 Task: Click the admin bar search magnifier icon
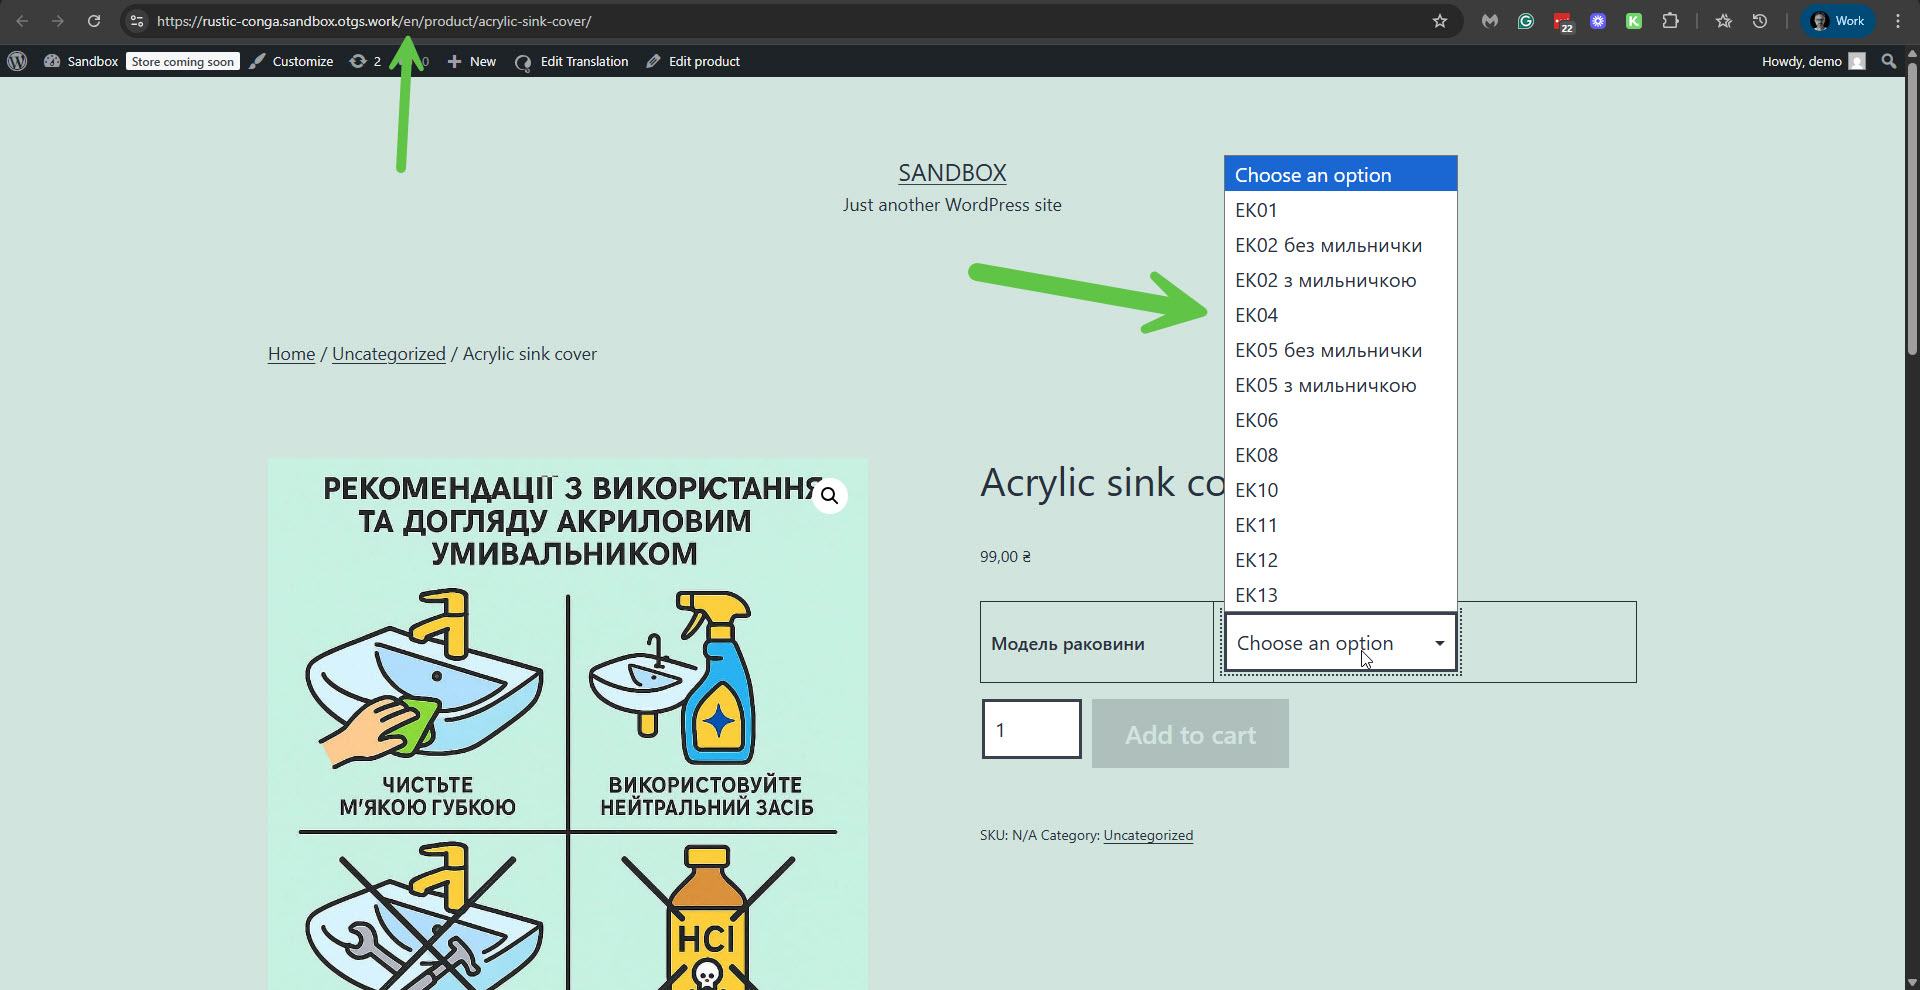(1888, 61)
